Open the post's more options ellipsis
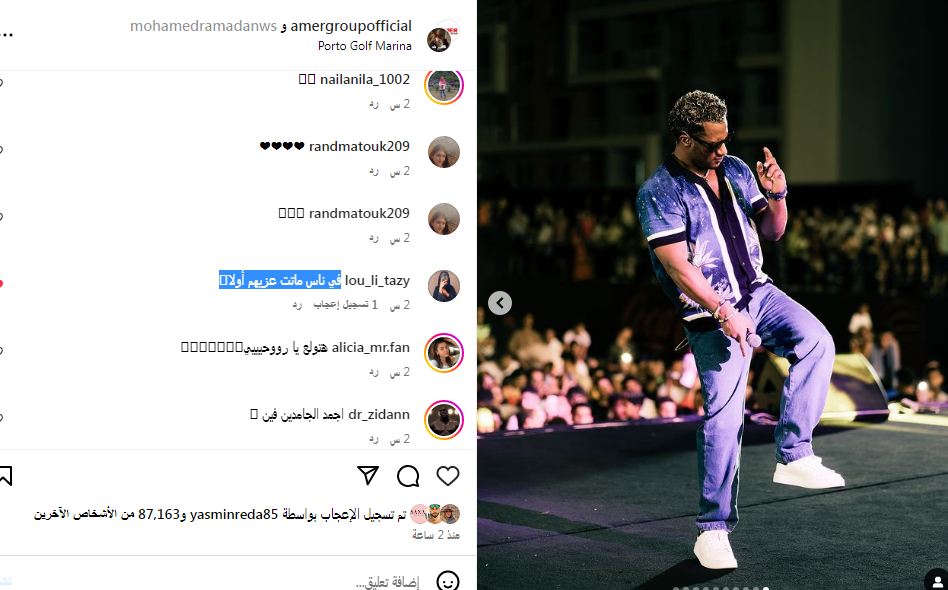948x590 pixels. click(x=5, y=34)
